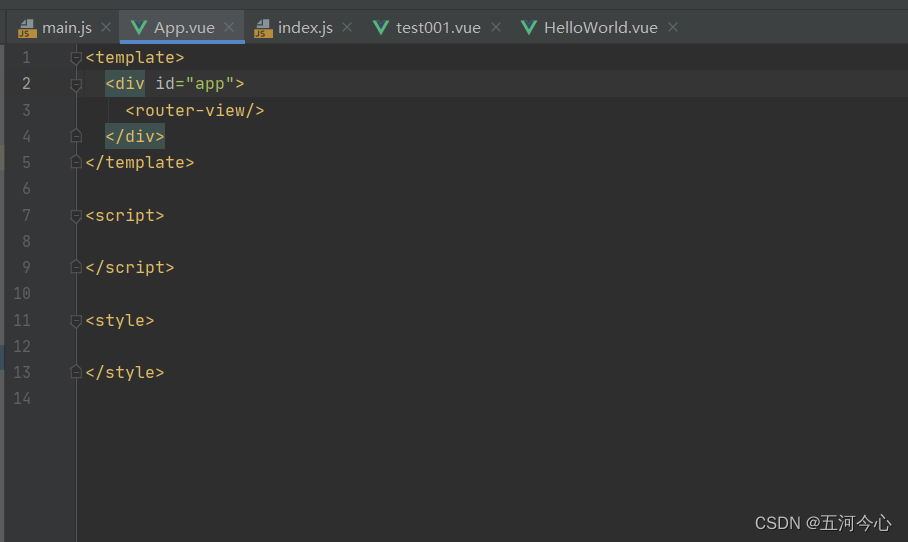Collapse the script block on line 7

(x=76, y=216)
